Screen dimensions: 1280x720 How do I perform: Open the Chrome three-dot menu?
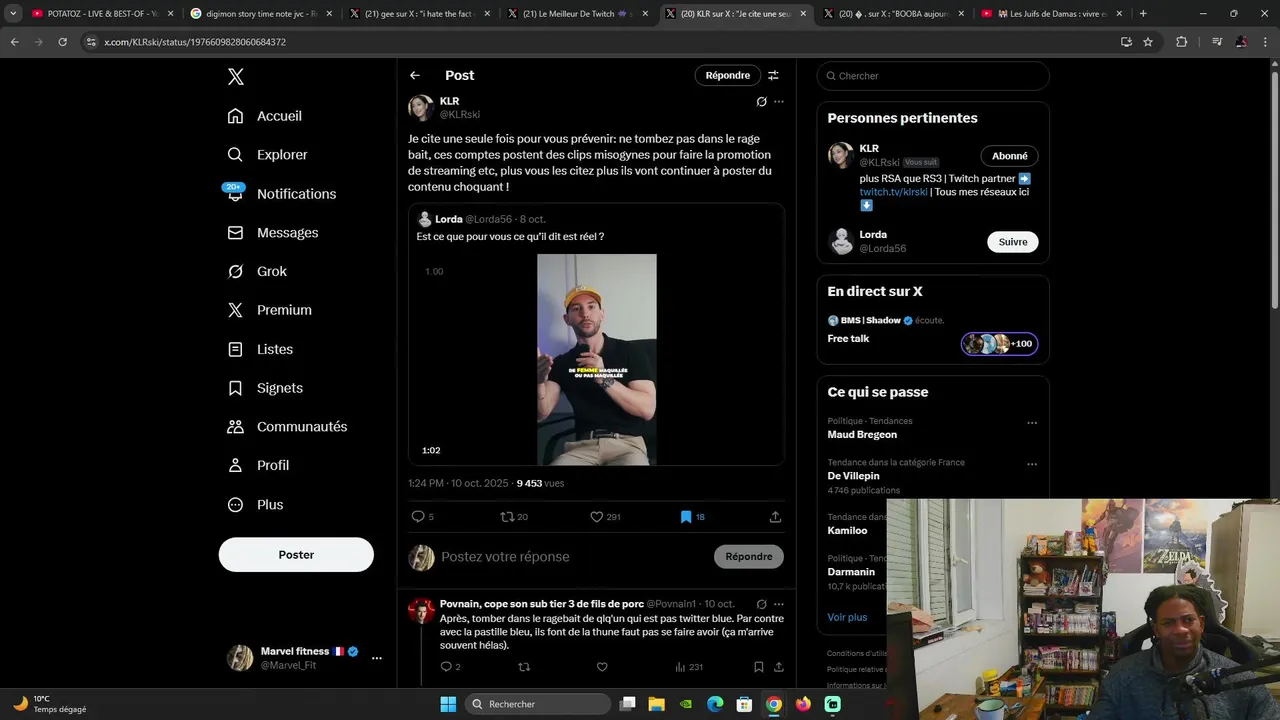pyautogui.click(x=1265, y=42)
